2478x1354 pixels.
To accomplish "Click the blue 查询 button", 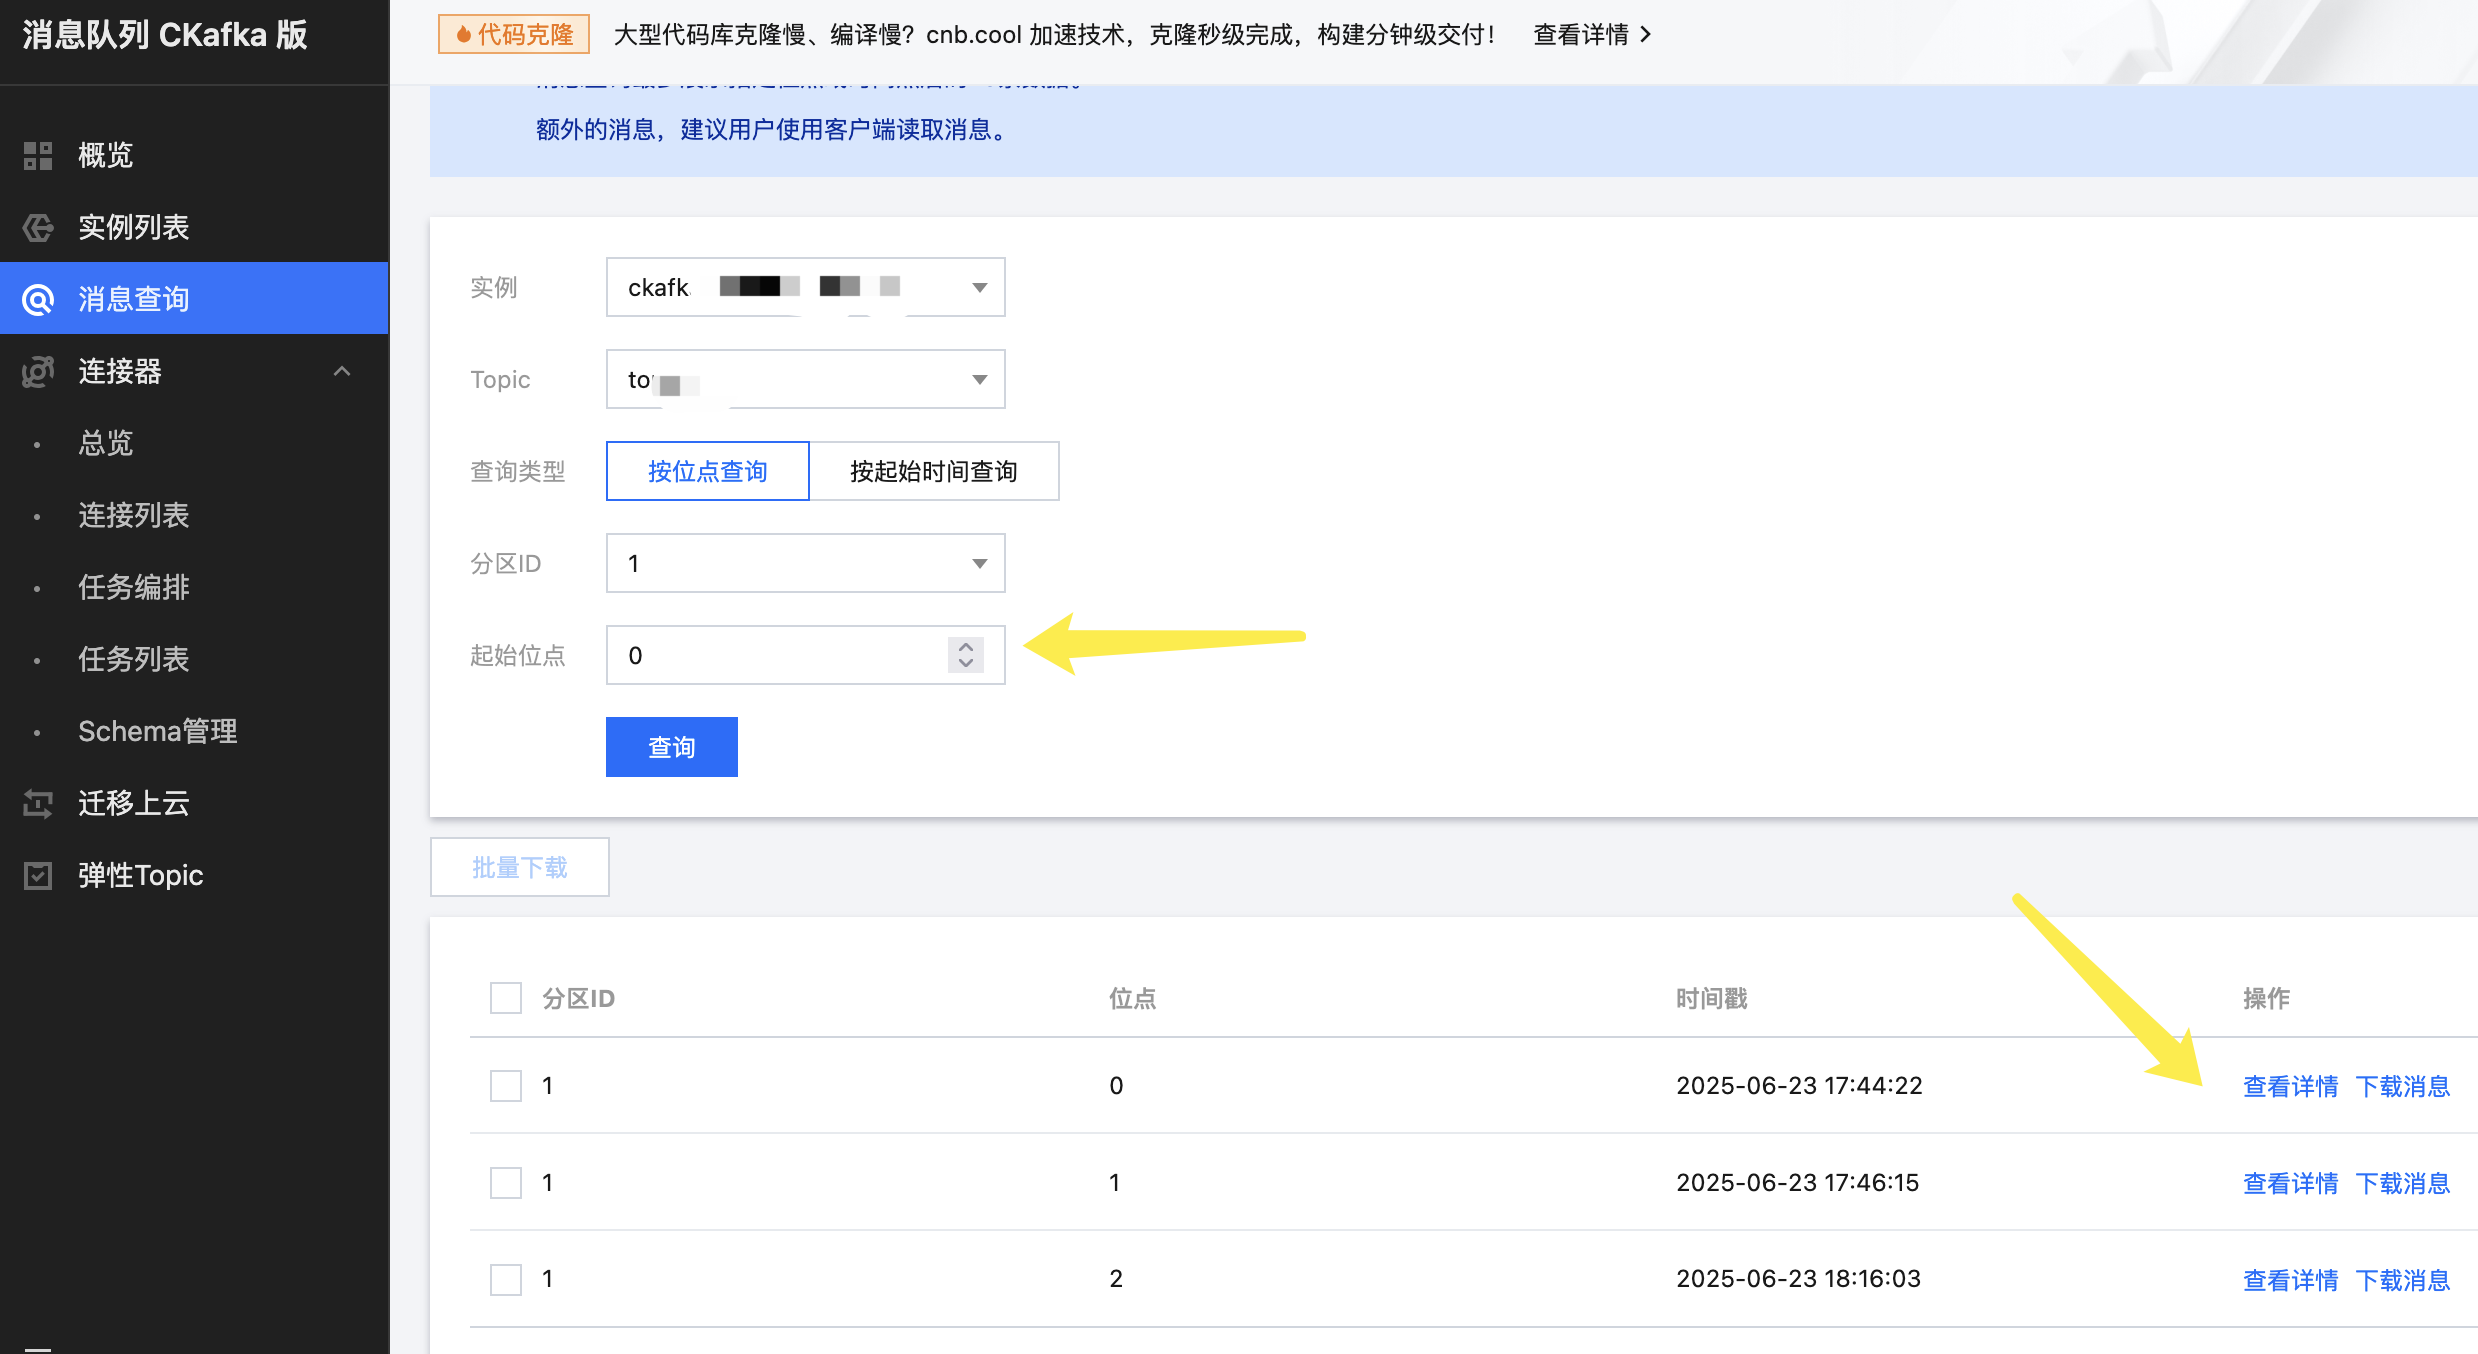I will pos(671,747).
